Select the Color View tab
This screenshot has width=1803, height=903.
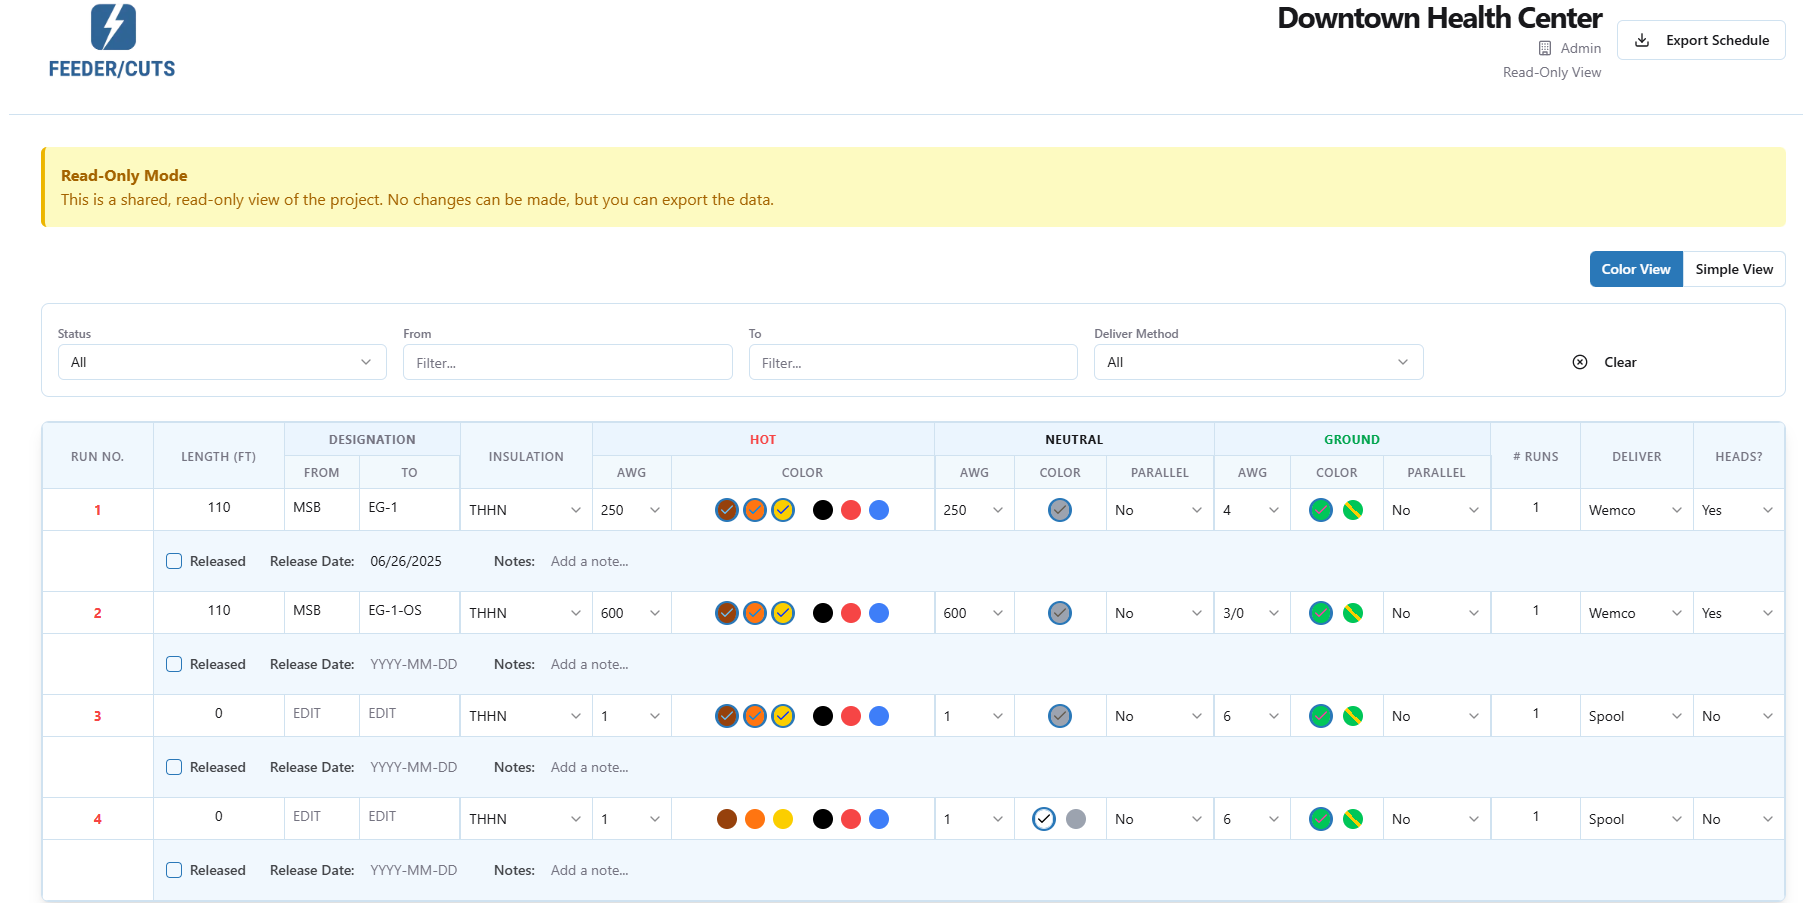point(1636,268)
